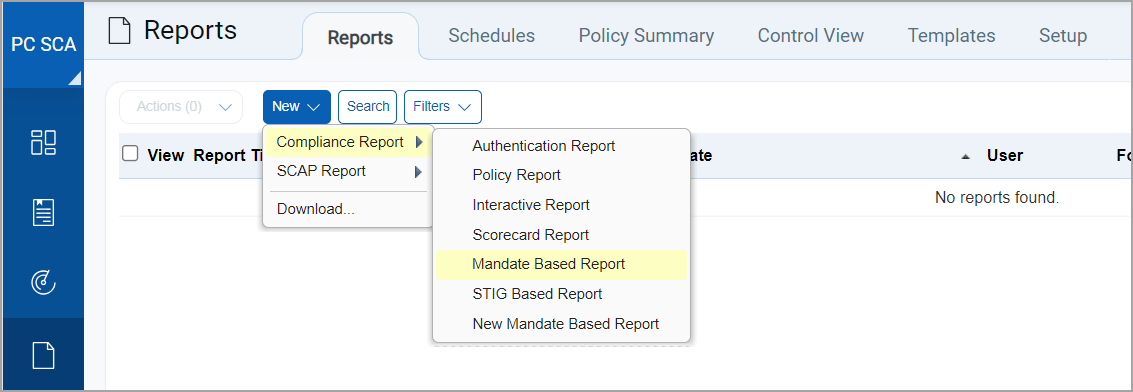Open the dashboard icon in left sidebar
Screen dimensions: 1133x392
[x=43, y=142]
